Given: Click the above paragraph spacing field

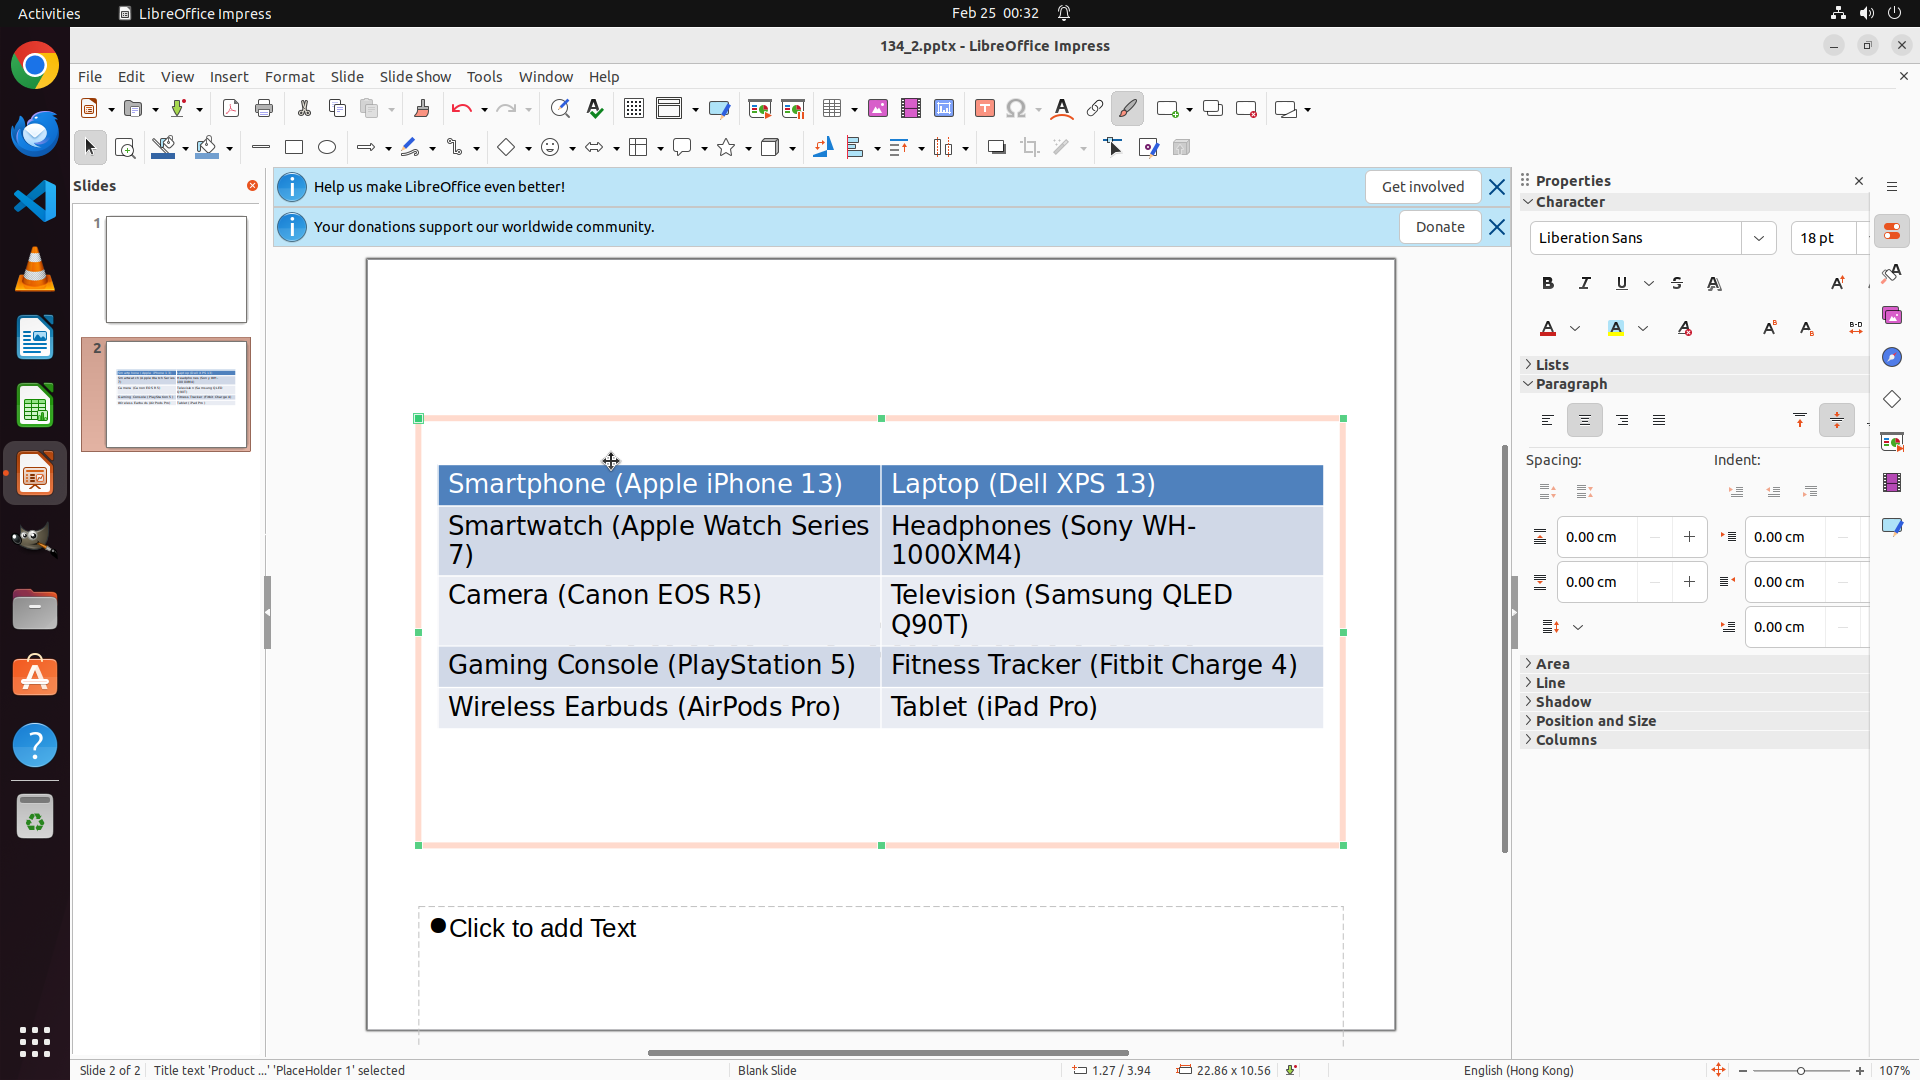Looking at the screenshot, I should click(x=1597, y=538).
